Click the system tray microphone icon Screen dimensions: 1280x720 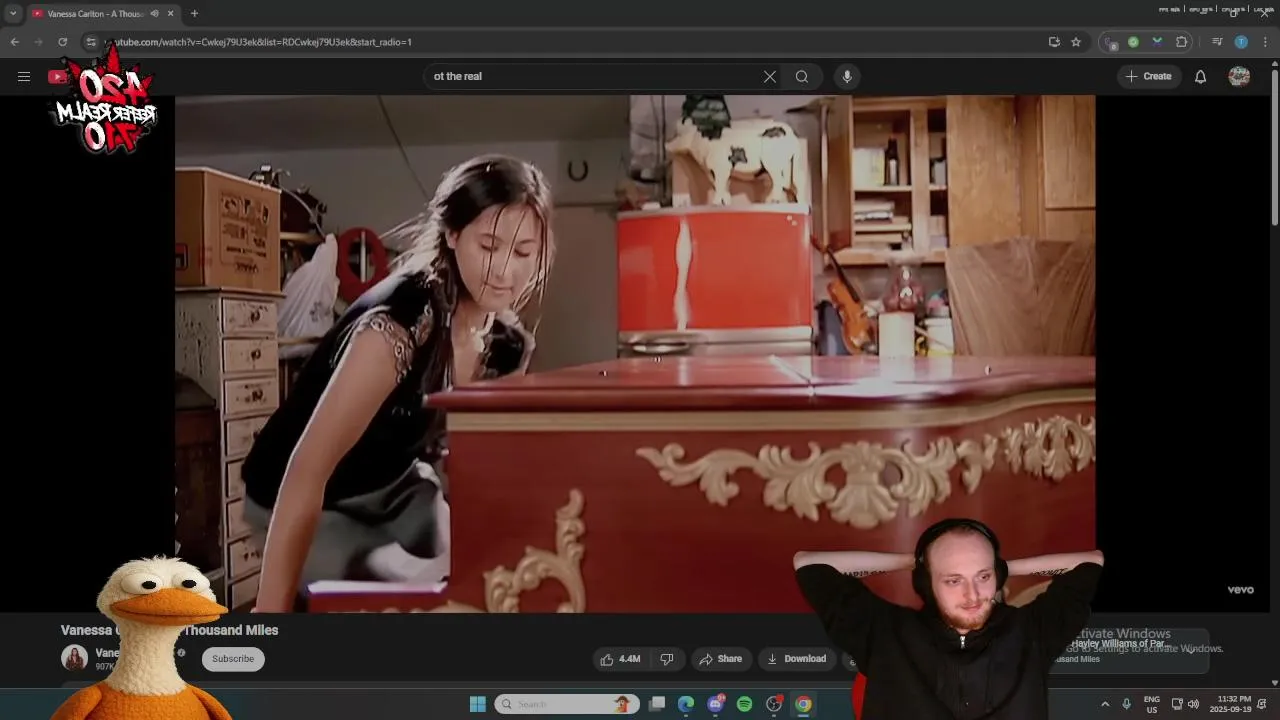[1127, 704]
